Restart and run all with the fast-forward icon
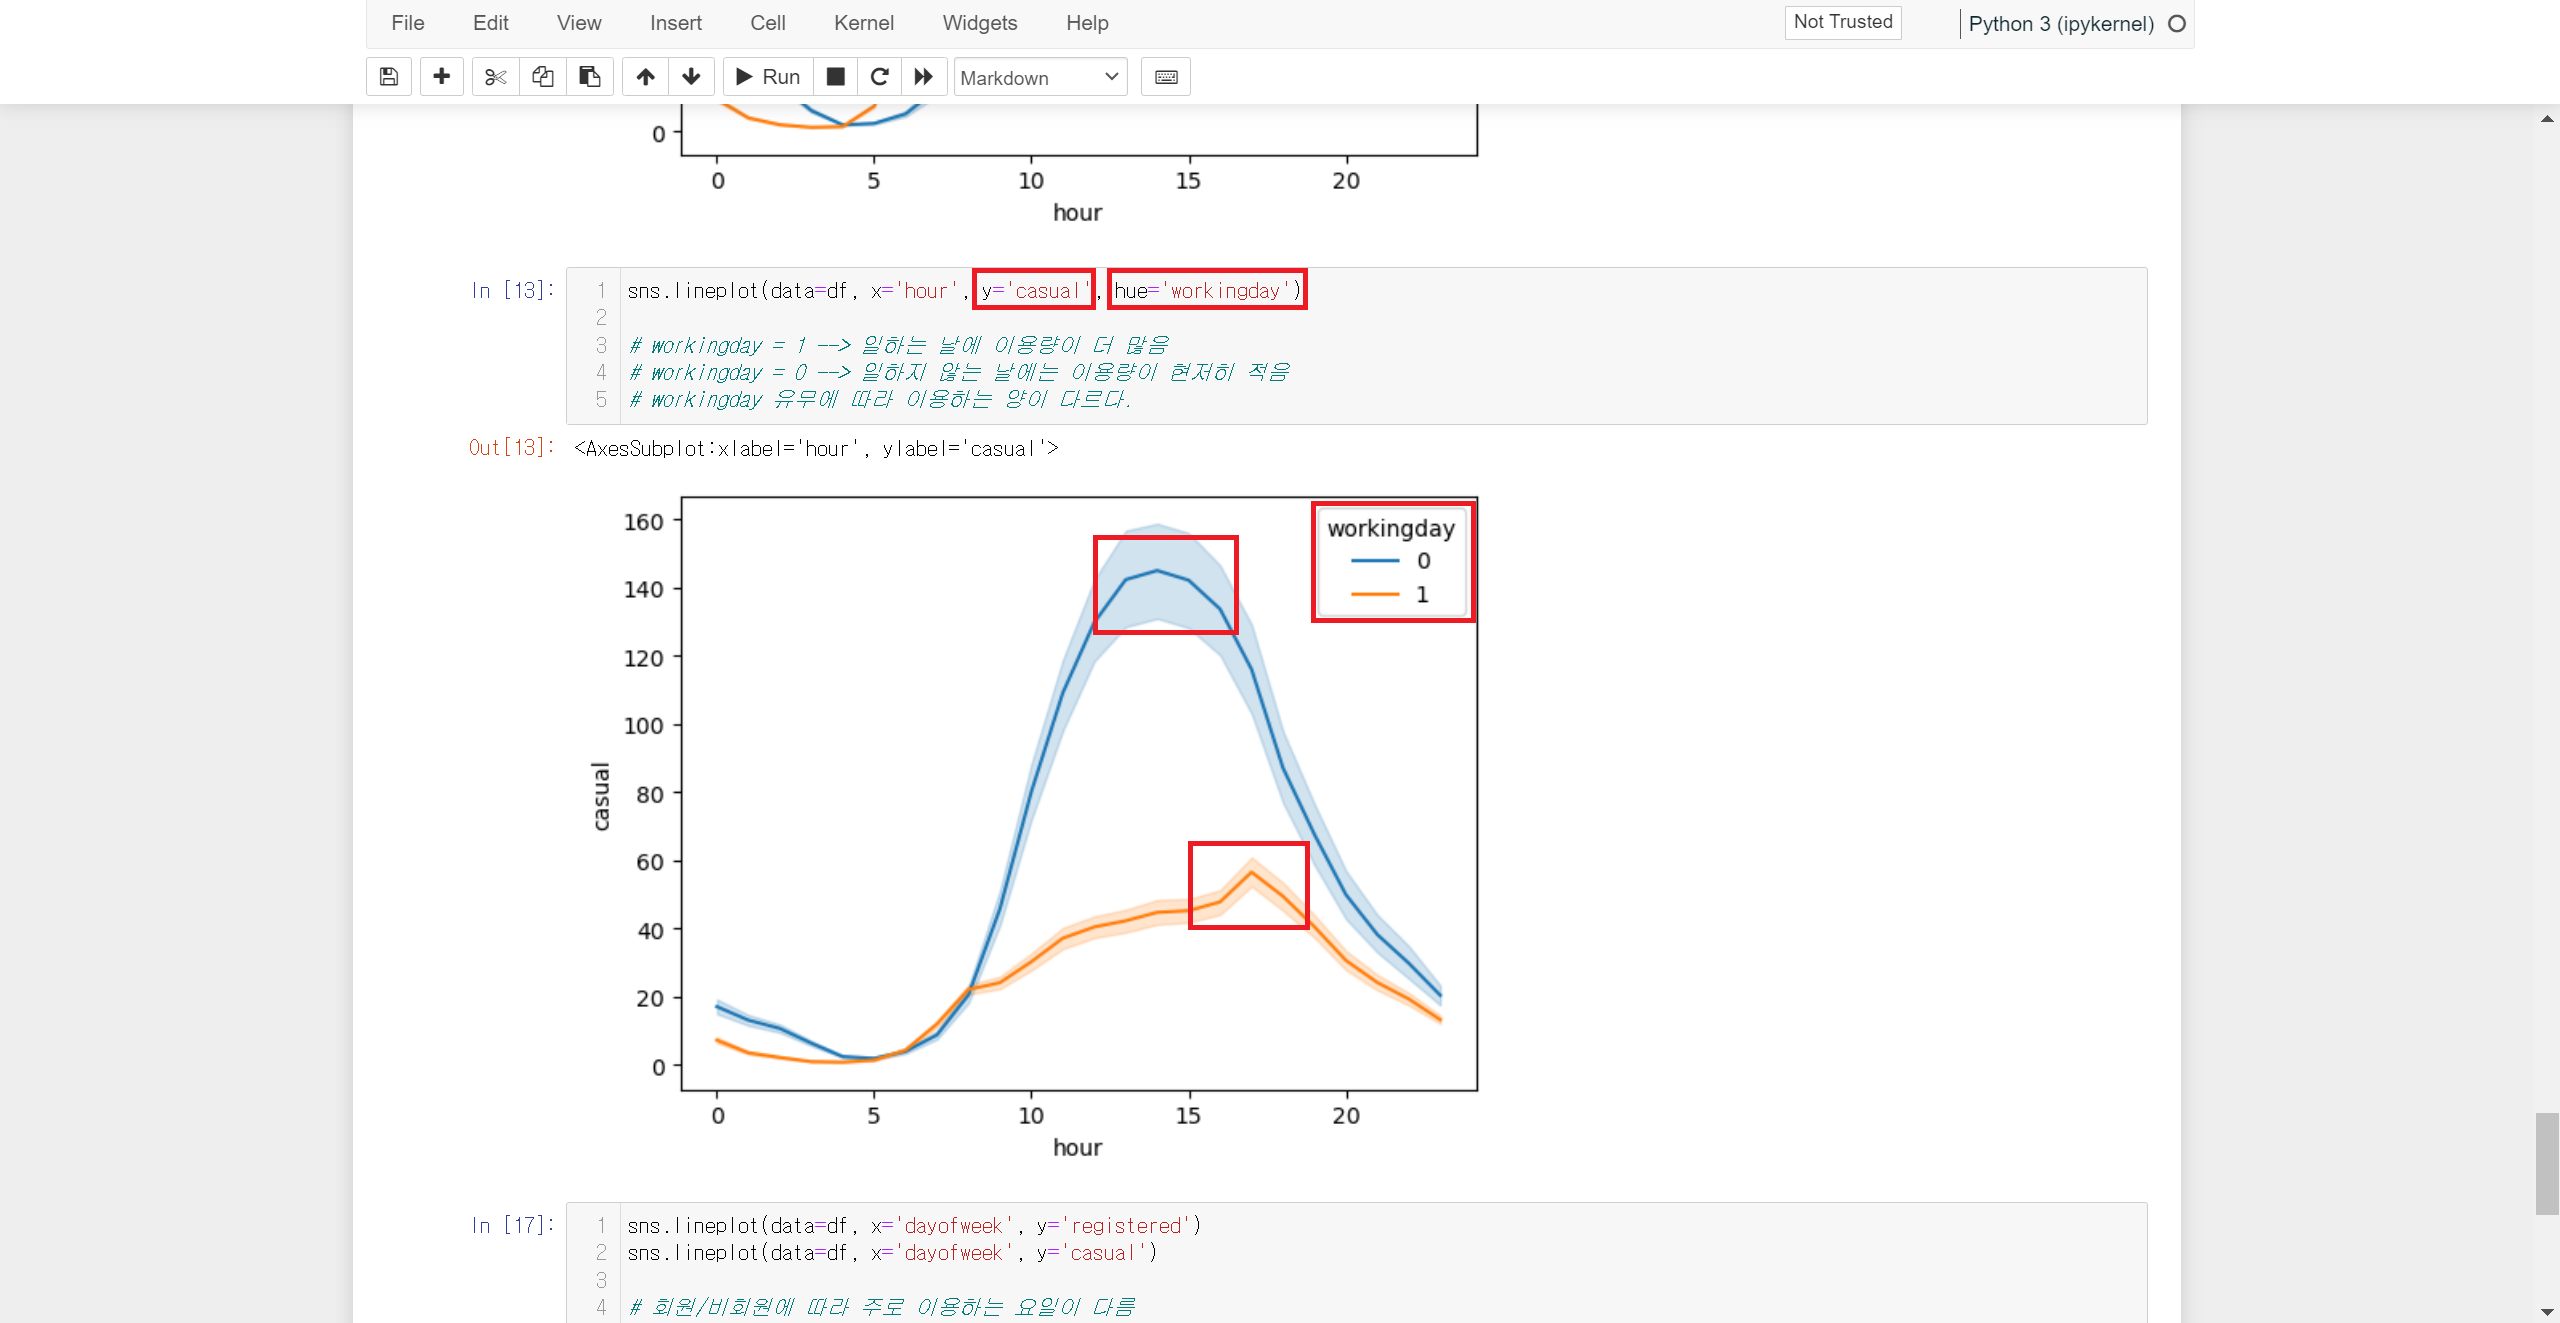The image size is (2560, 1323). point(924,77)
